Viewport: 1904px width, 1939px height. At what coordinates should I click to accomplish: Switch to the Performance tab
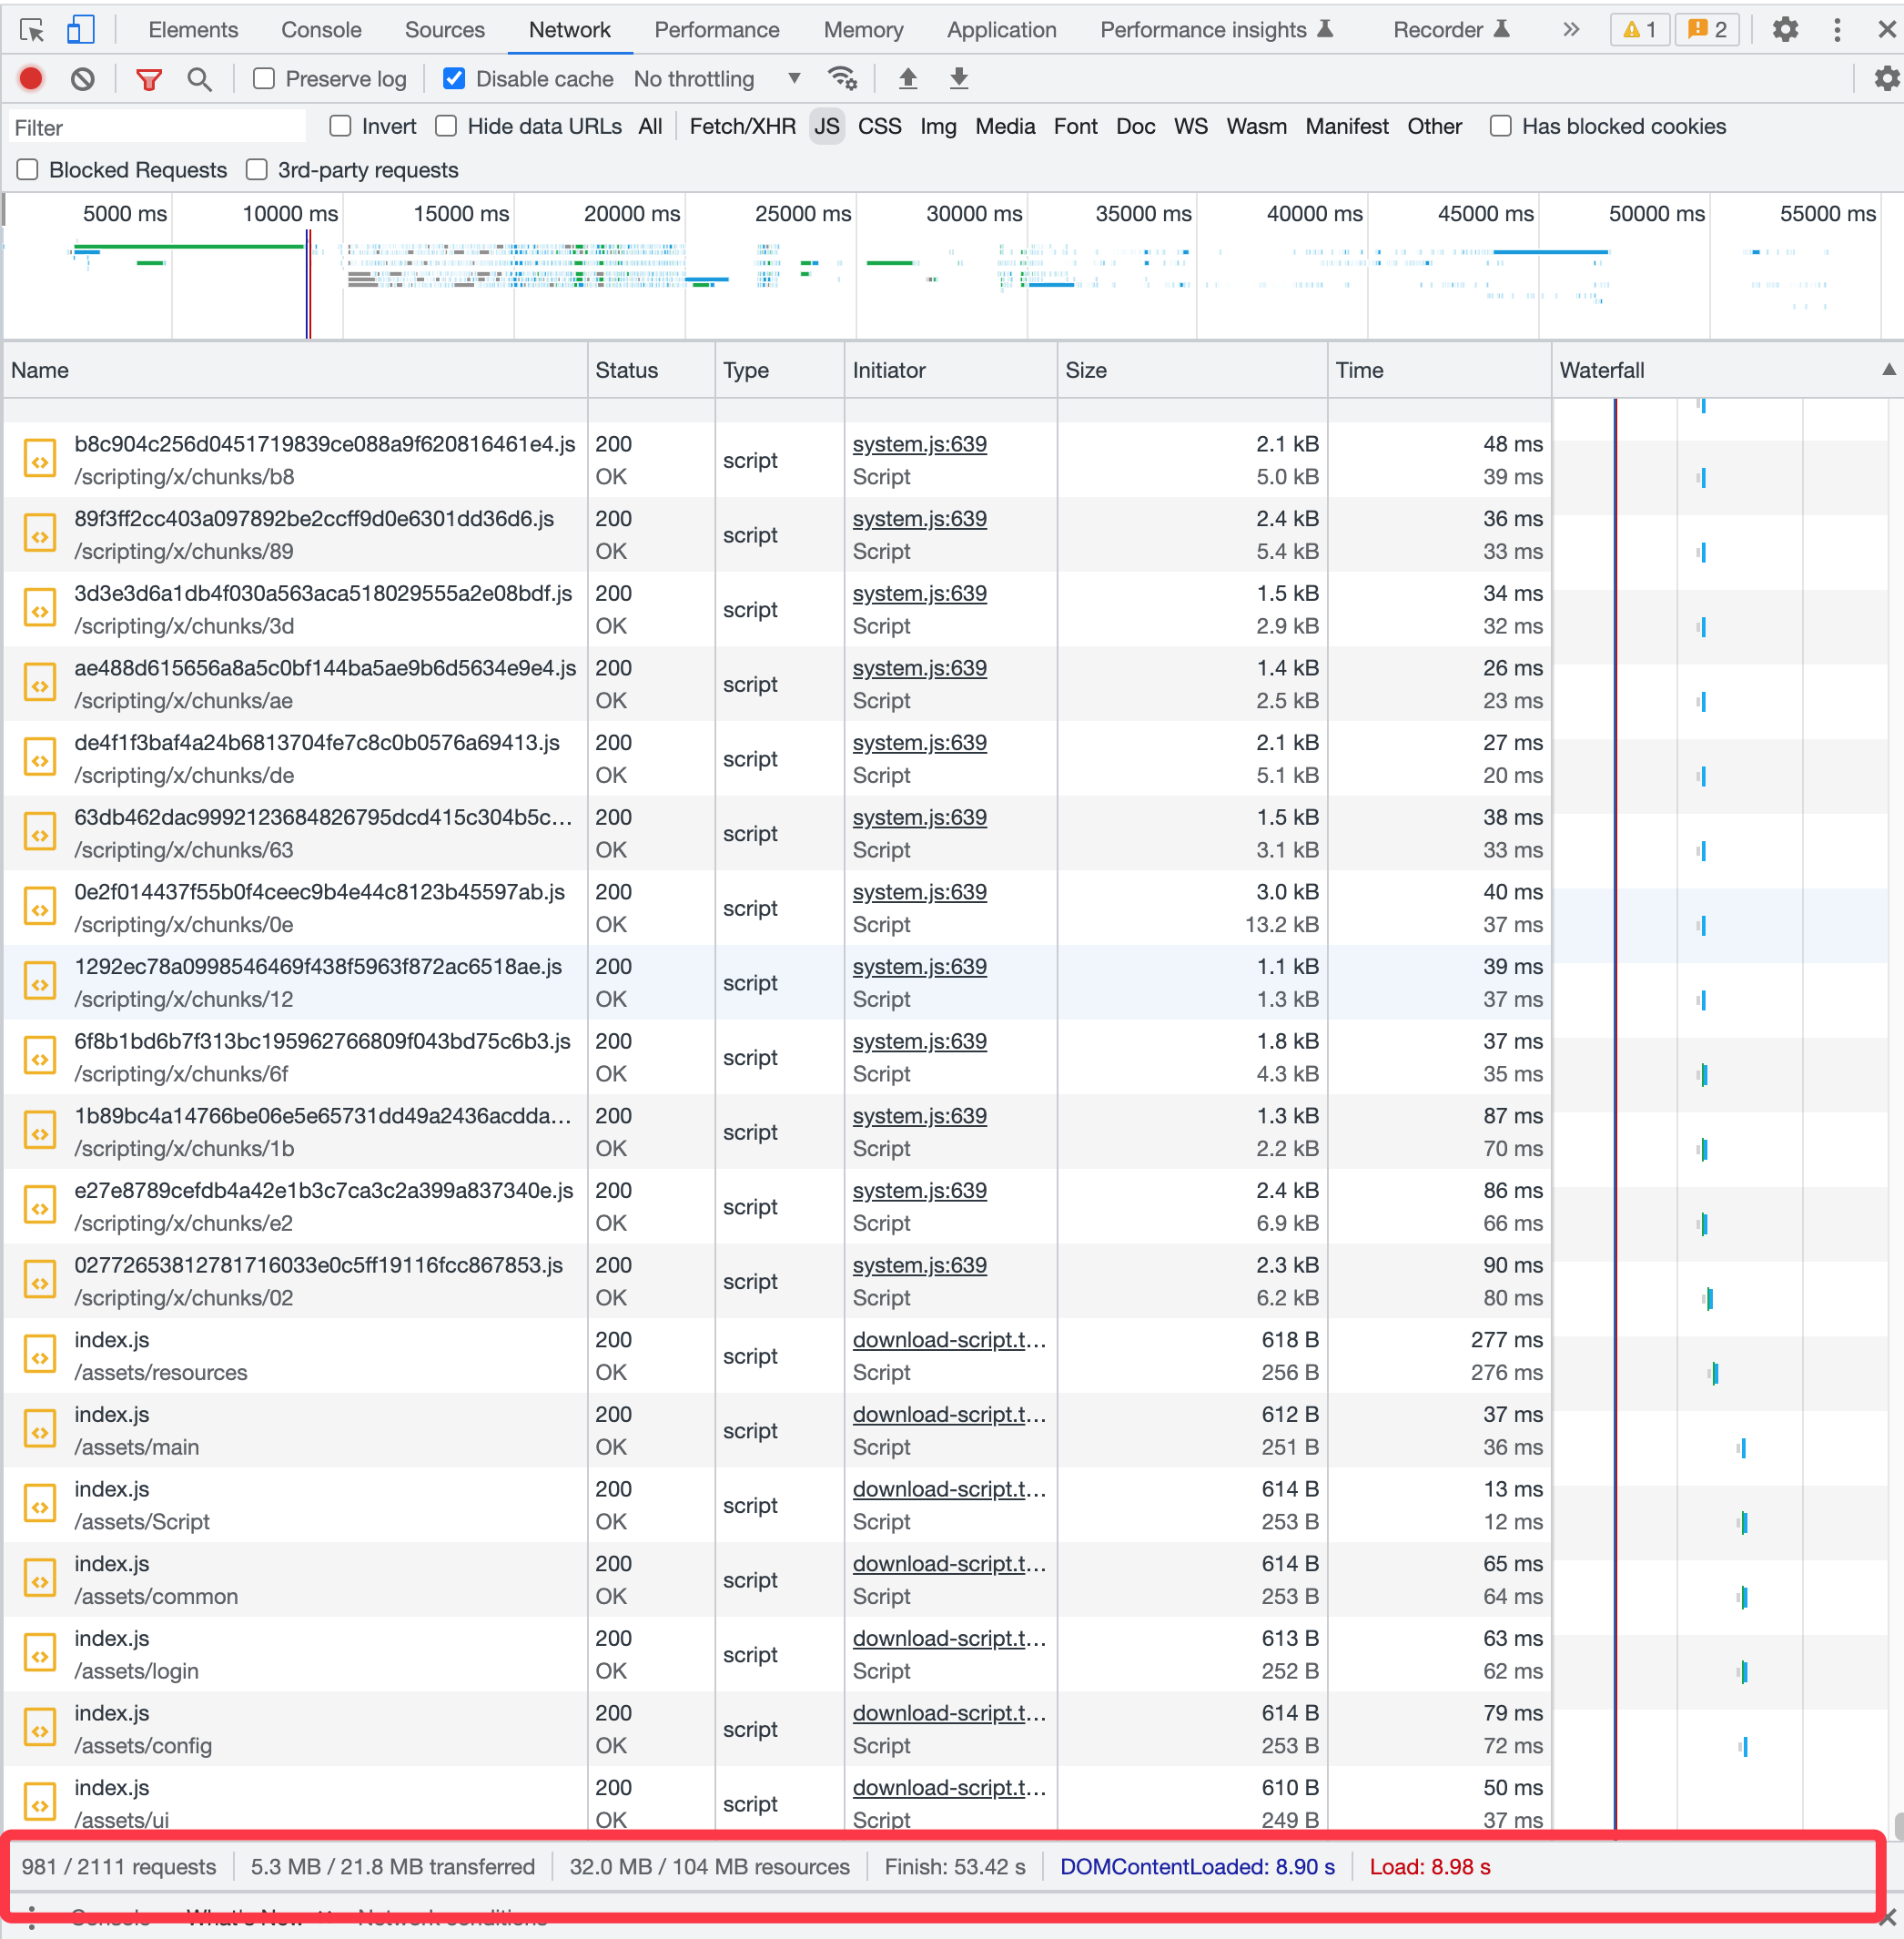716,29
